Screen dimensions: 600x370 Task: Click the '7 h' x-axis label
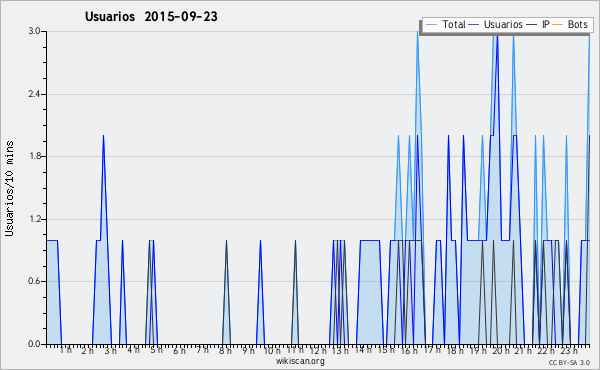(202, 350)
